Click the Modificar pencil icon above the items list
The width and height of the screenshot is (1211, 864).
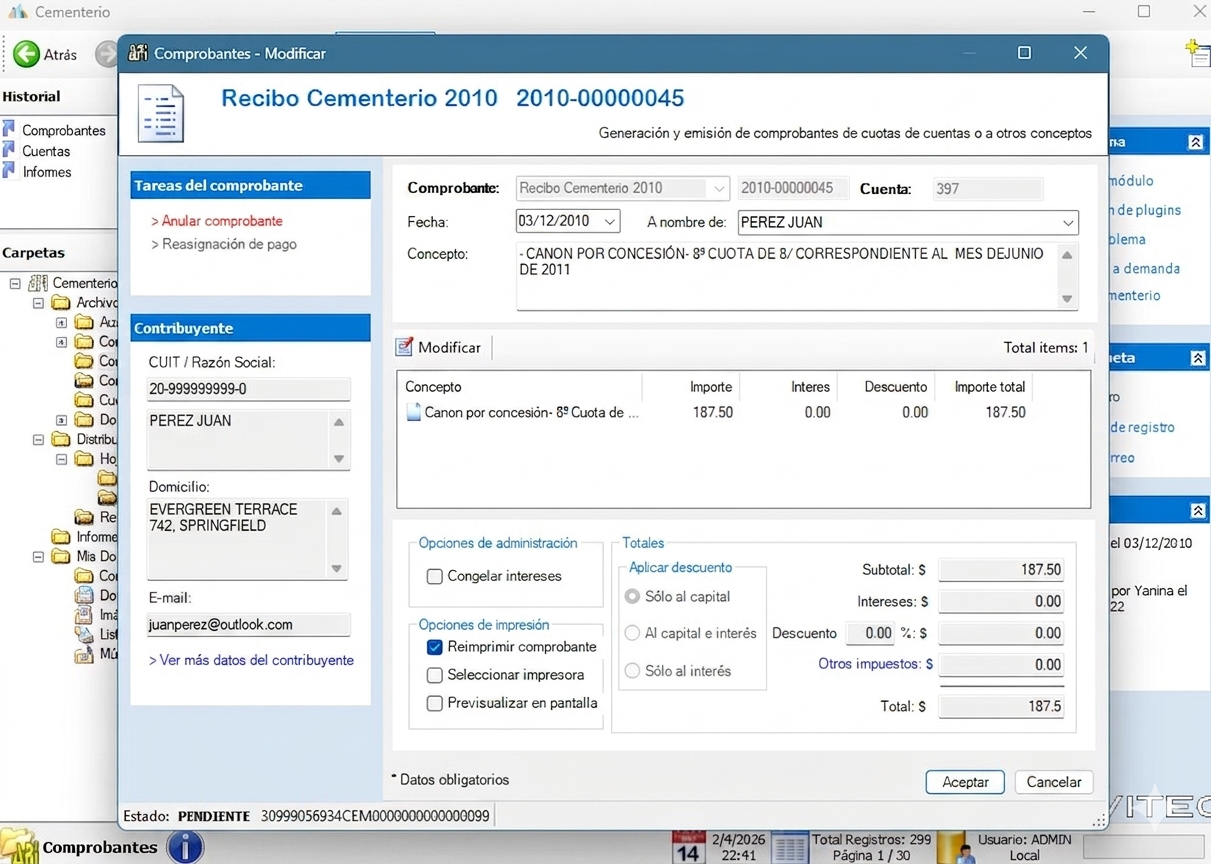[404, 347]
